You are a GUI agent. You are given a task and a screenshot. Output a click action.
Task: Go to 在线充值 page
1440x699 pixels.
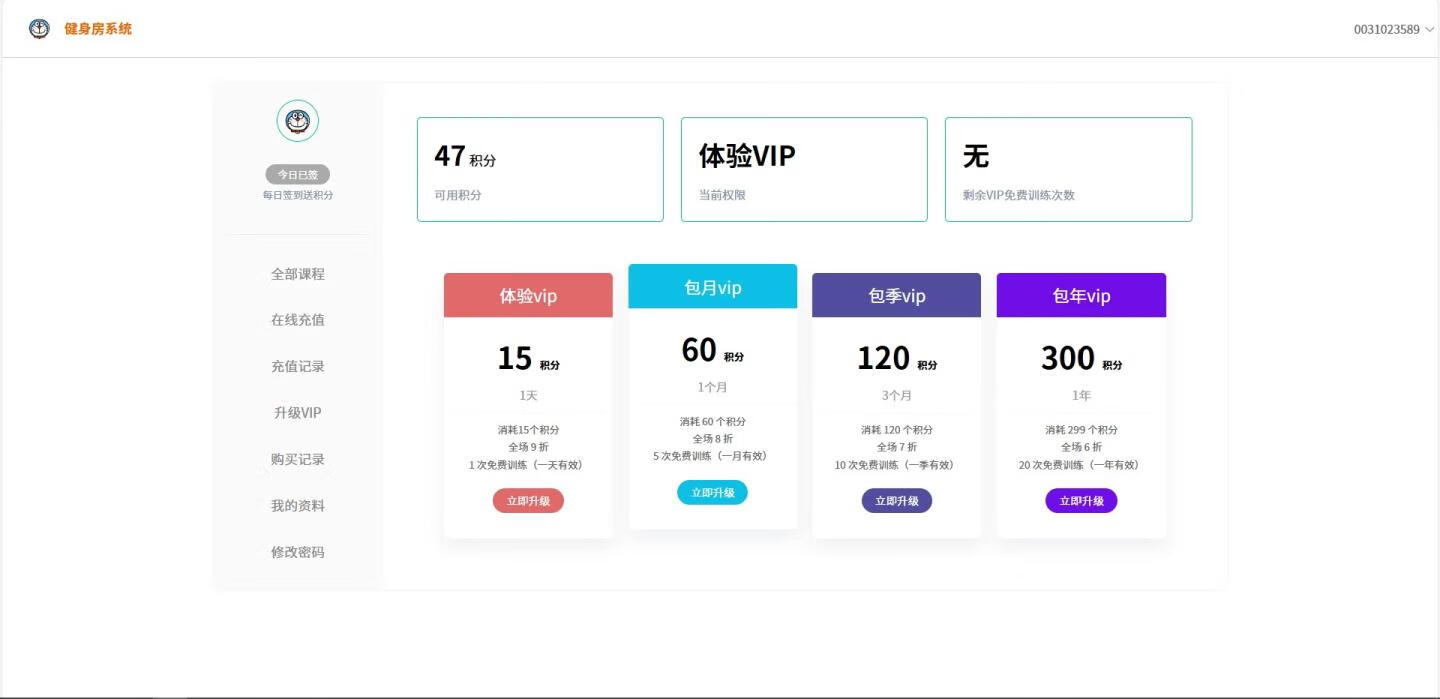(x=297, y=320)
